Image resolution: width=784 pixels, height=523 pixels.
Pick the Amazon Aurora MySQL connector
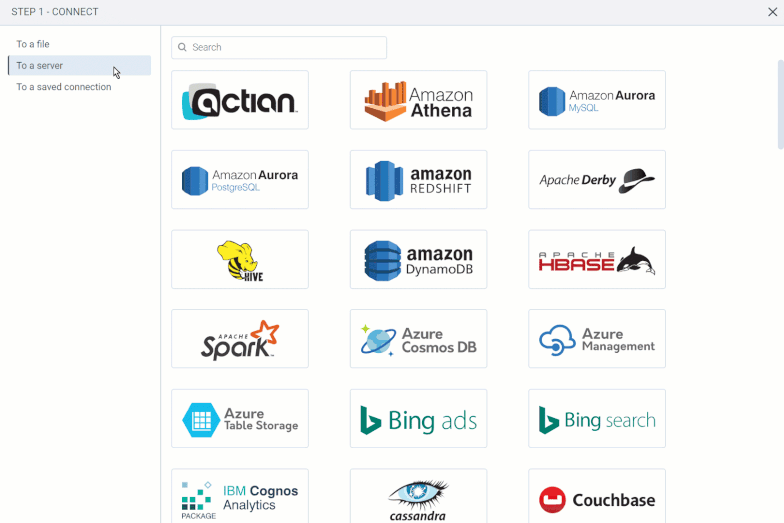coord(597,100)
